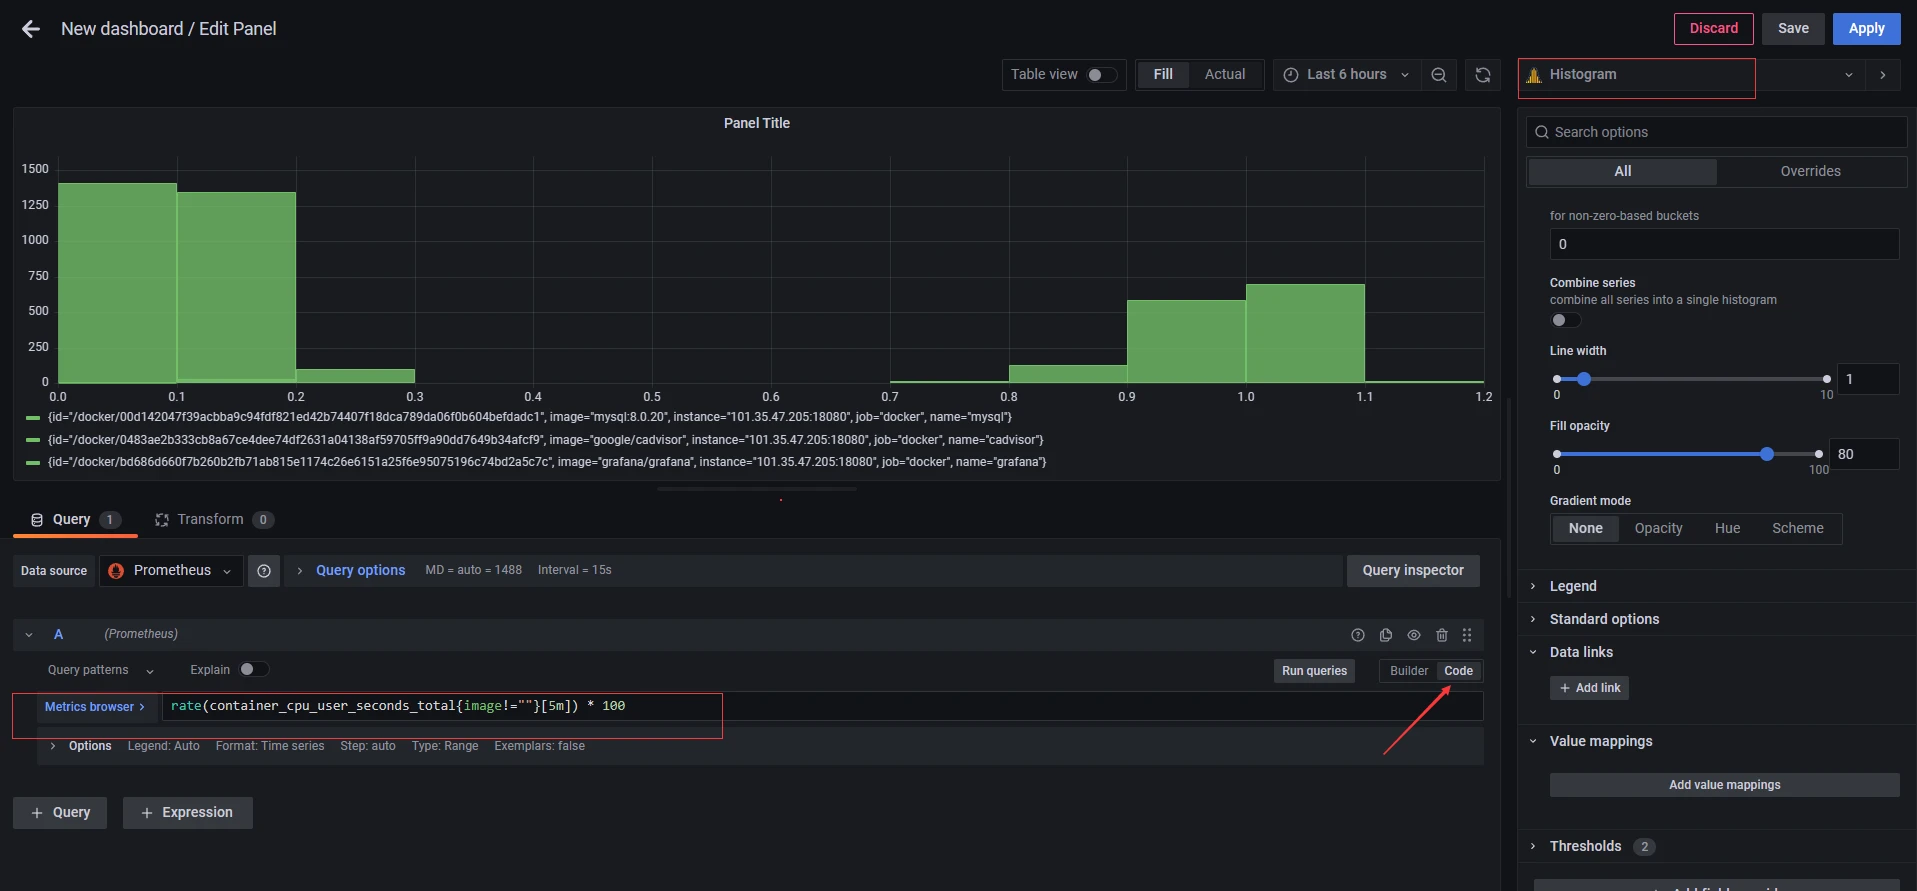Viewport: 1917px width, 891px height.
Task: Delete query A with the trash icon
Action: point(1442,635)
